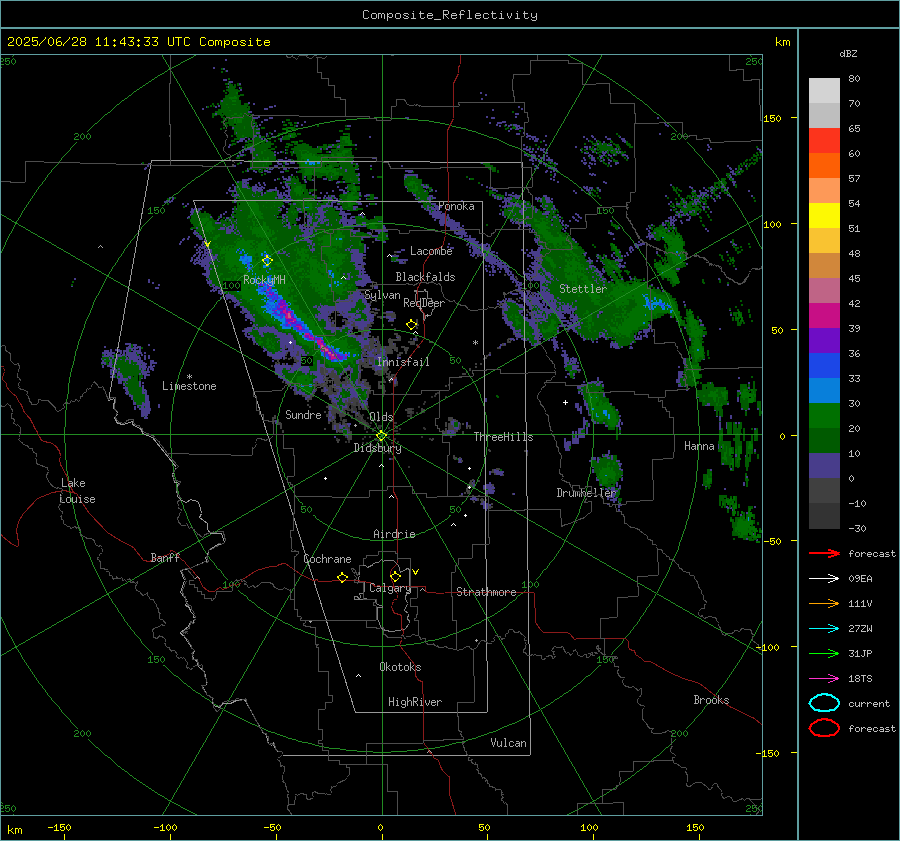Screen dimensions: 900x841
Task: Click the Composite_Reflectivity title
Action: pyautogui.click(x=449, y=15)
